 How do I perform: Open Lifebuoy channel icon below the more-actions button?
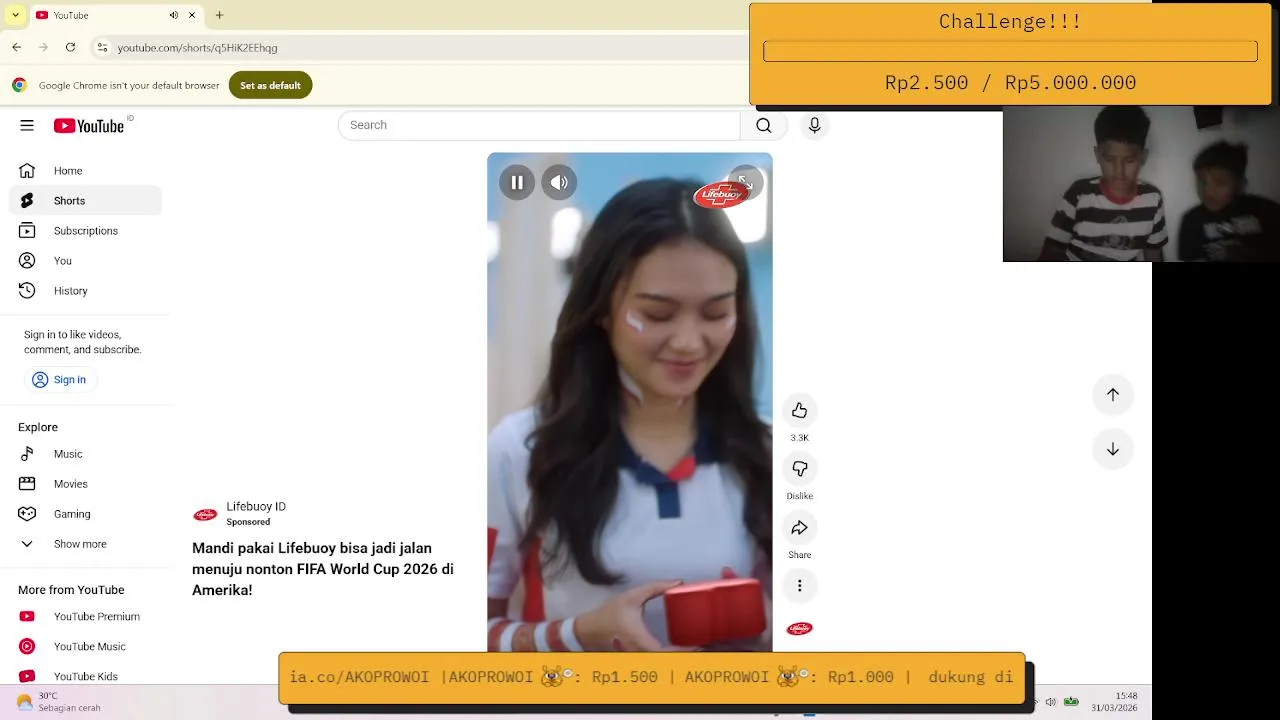[799, 629]
